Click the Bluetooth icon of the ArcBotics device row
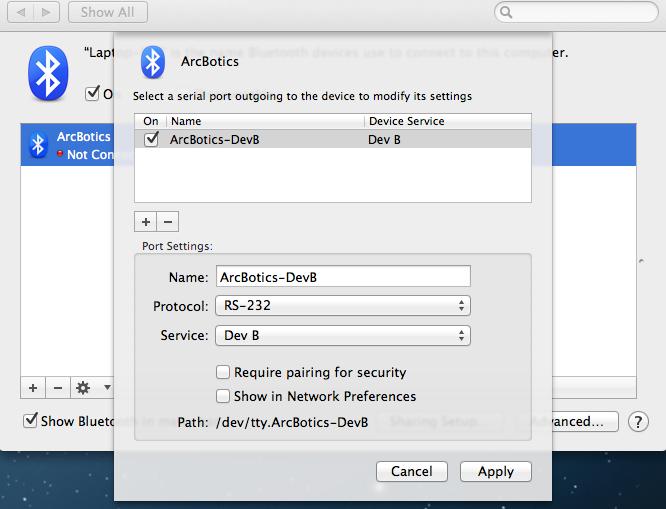The height and width of the screenshot is (509, 666). click(x=38, y=145)
